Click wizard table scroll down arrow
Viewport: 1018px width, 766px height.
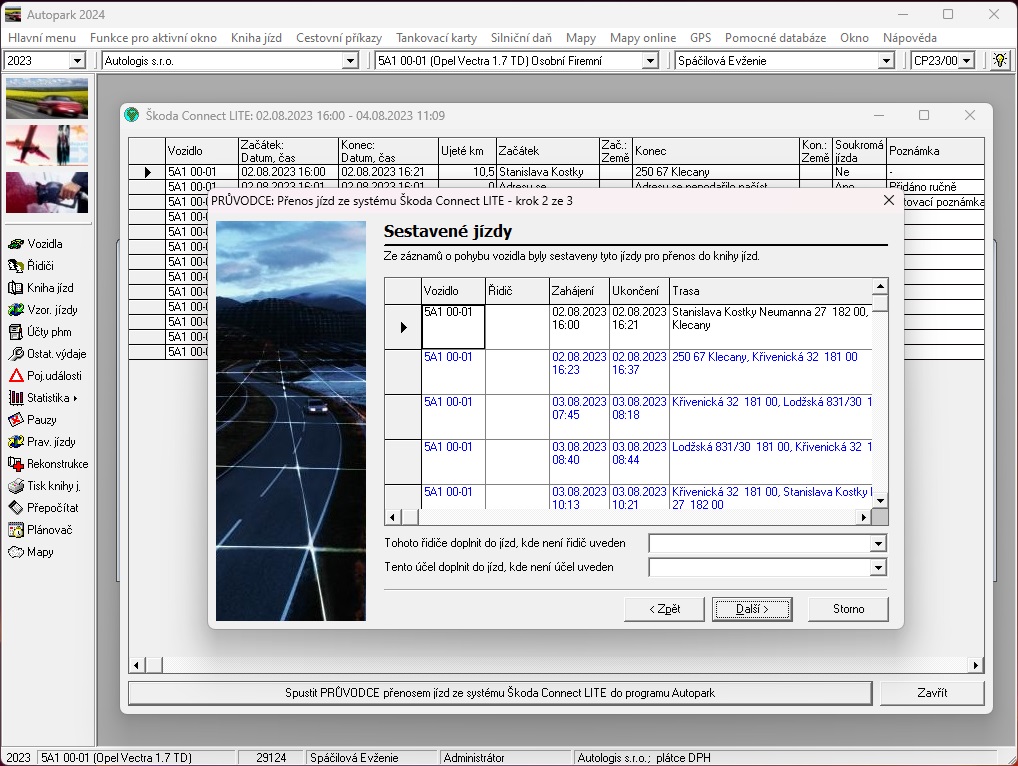click(880, 500)
